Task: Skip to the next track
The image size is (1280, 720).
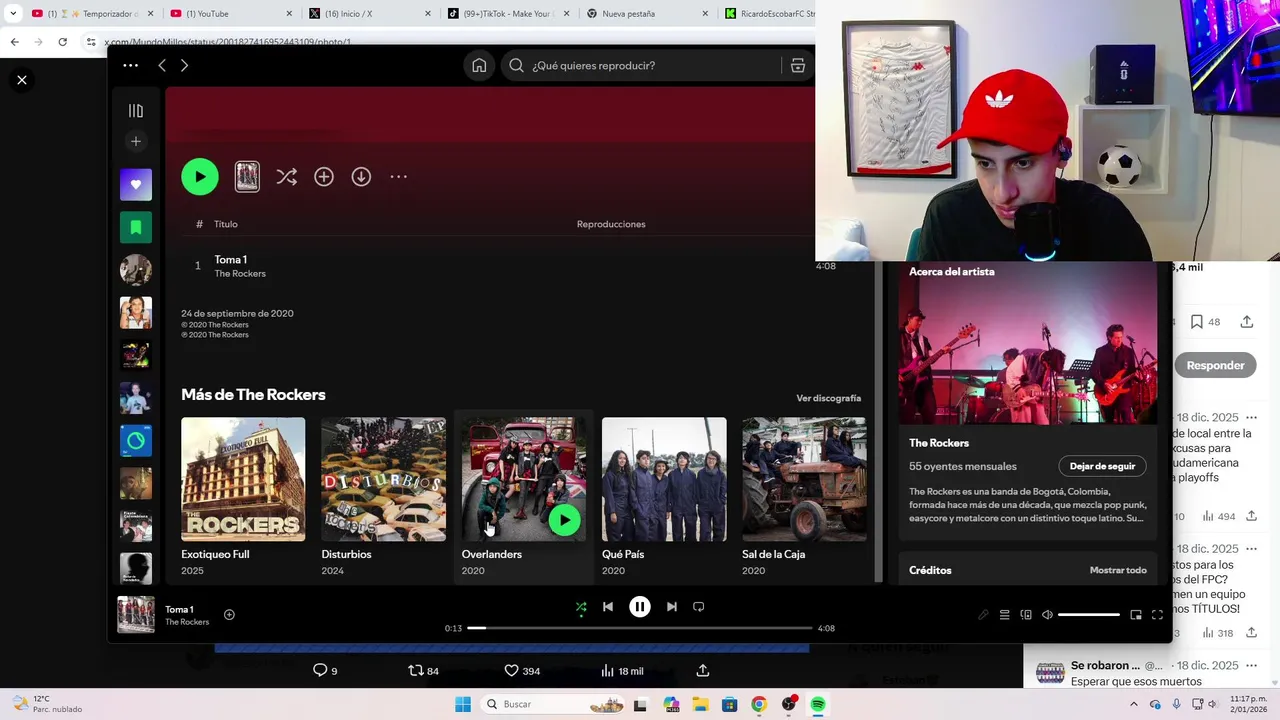Action: tap(672, 607)
